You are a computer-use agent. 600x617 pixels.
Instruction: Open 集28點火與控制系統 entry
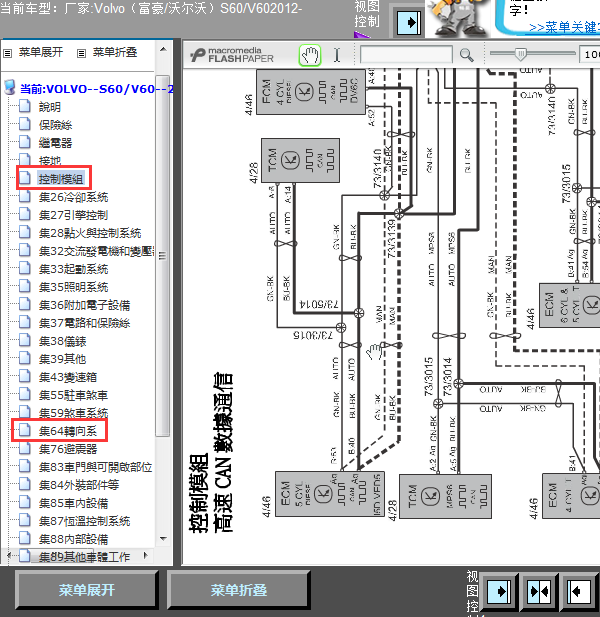tap(90, 233)
